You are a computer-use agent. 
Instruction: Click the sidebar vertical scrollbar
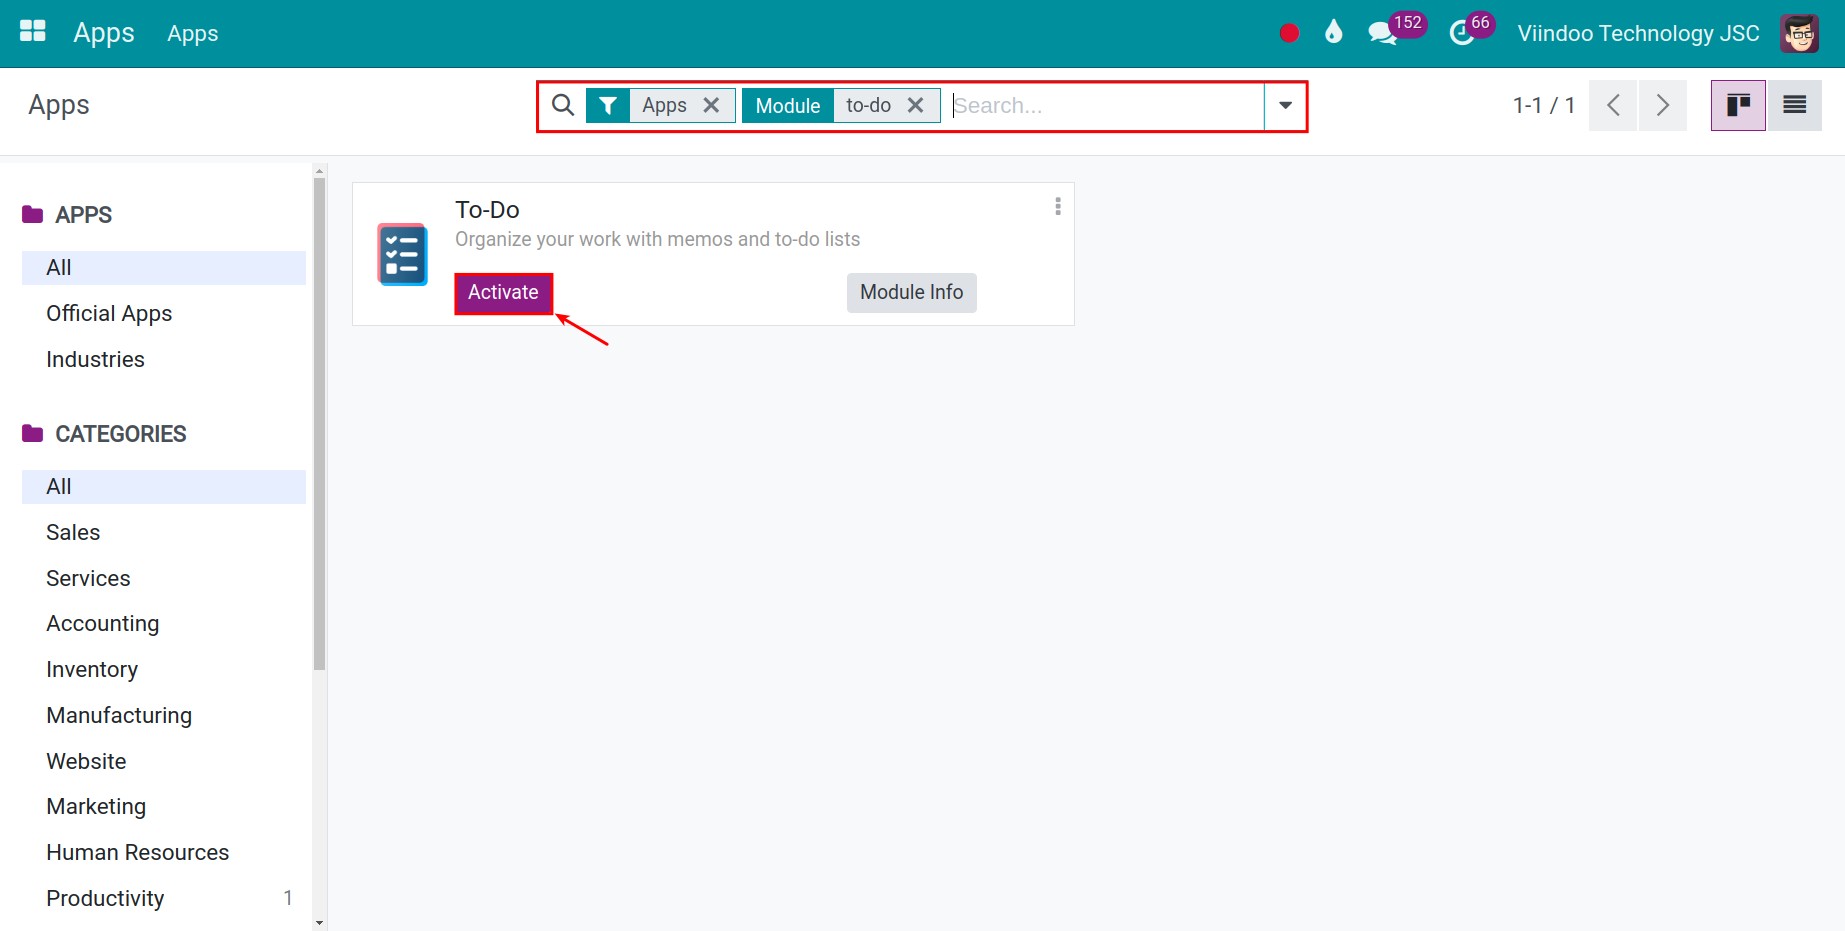coord(320,423)
